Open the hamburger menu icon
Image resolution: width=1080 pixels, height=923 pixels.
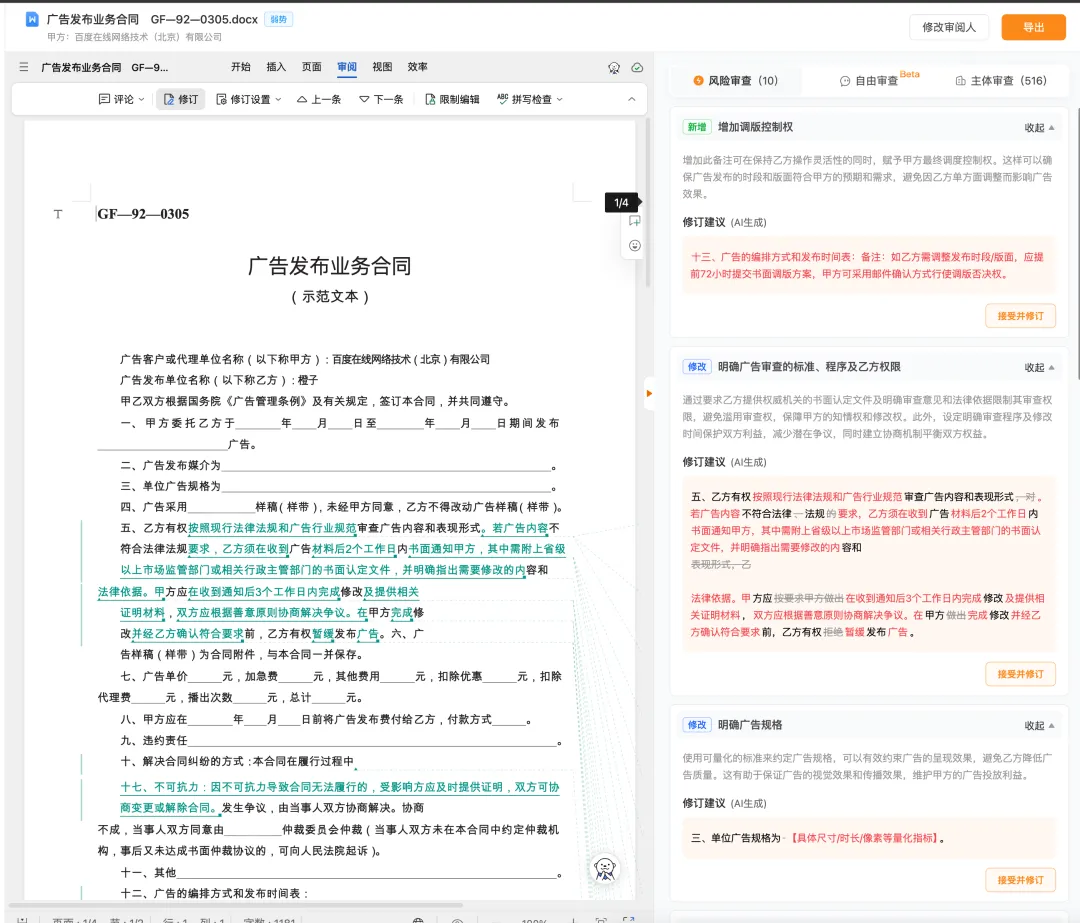tap(23, 67)
